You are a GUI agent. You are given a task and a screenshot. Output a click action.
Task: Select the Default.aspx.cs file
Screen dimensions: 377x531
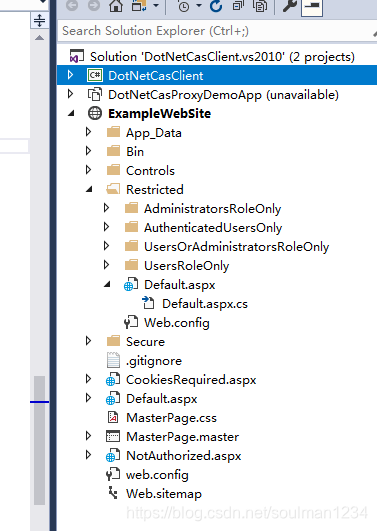click(205, 304)
